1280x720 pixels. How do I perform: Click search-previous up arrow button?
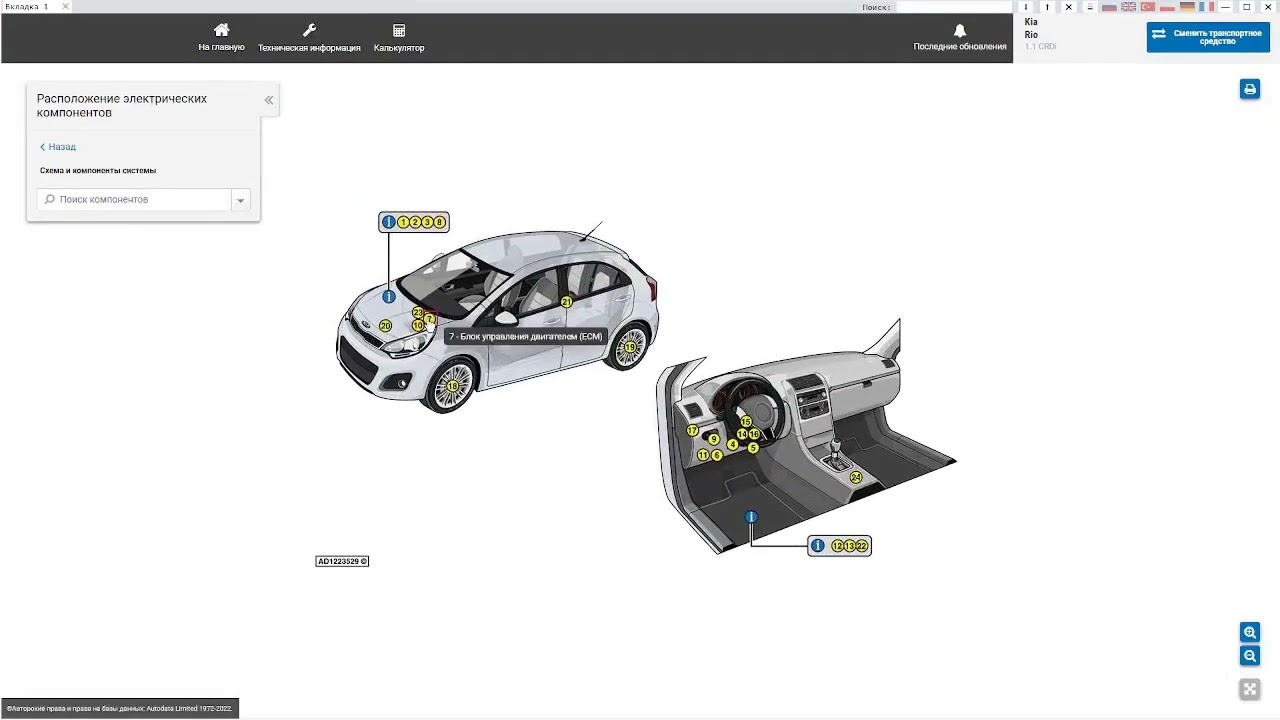click(1047, 7)
